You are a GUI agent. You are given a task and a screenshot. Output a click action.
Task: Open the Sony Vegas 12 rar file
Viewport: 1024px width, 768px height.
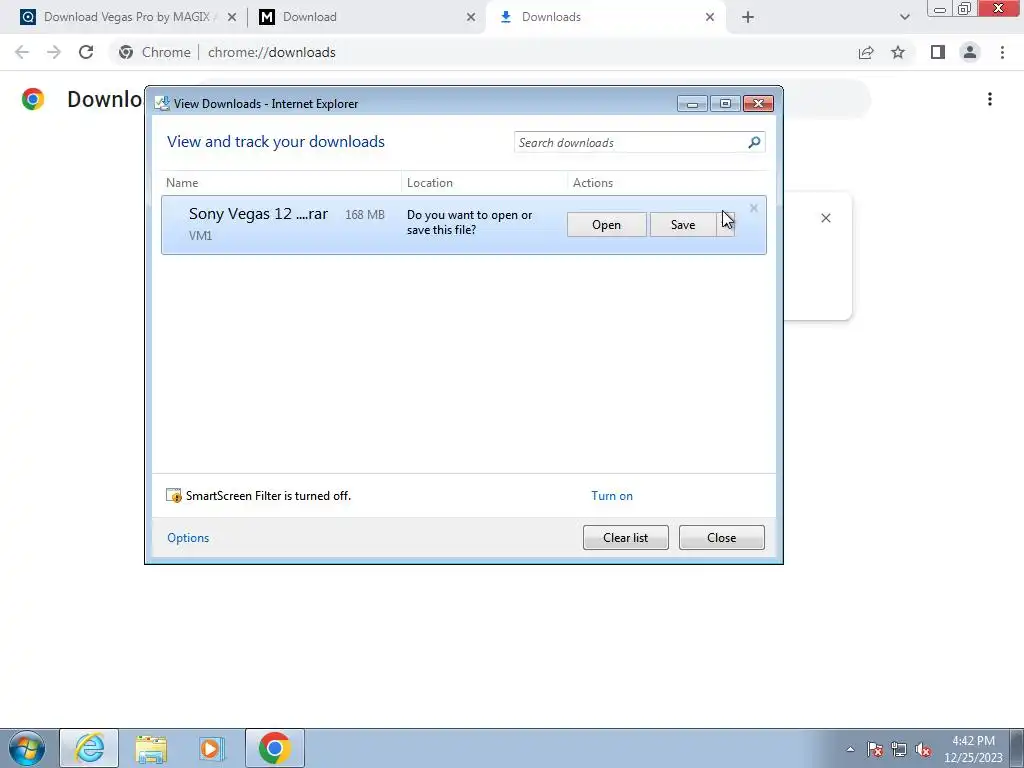pos(606,225)
